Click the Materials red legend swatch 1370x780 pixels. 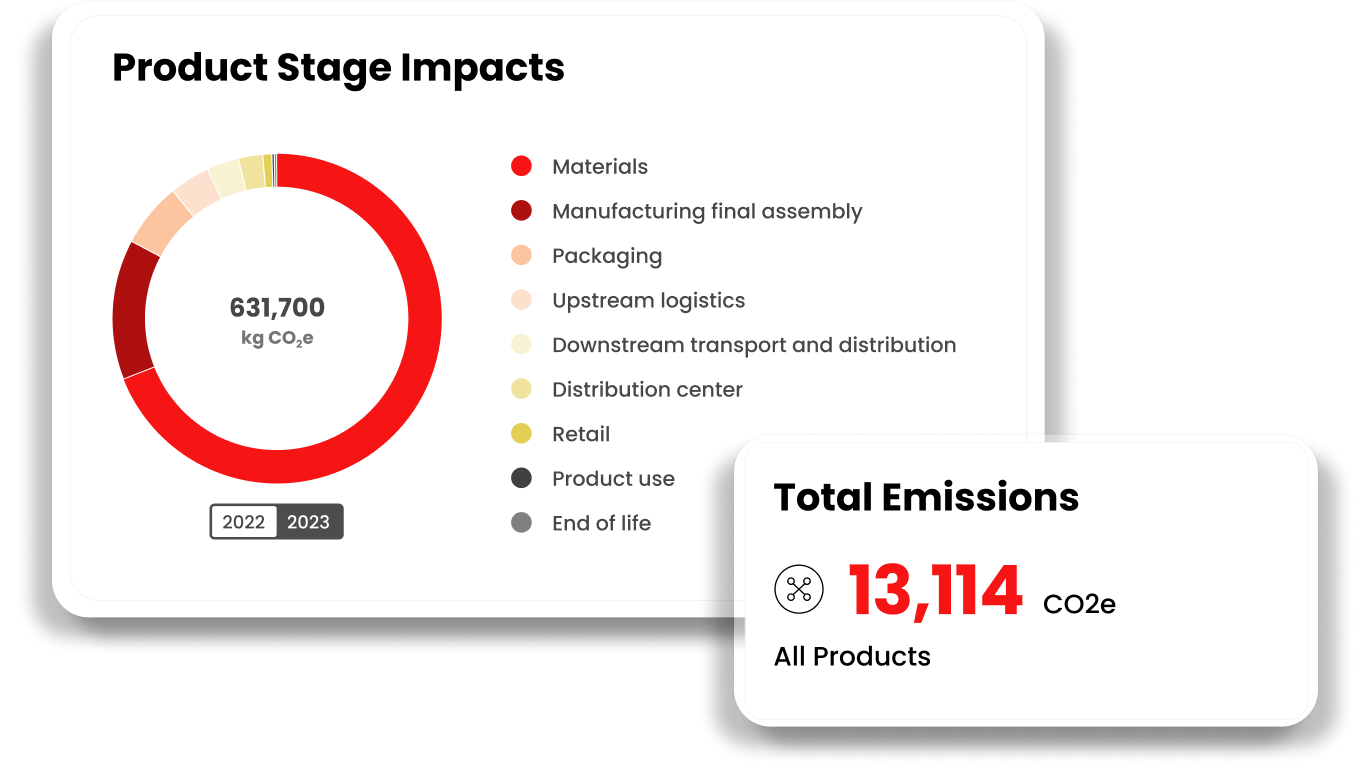(521, 167)
